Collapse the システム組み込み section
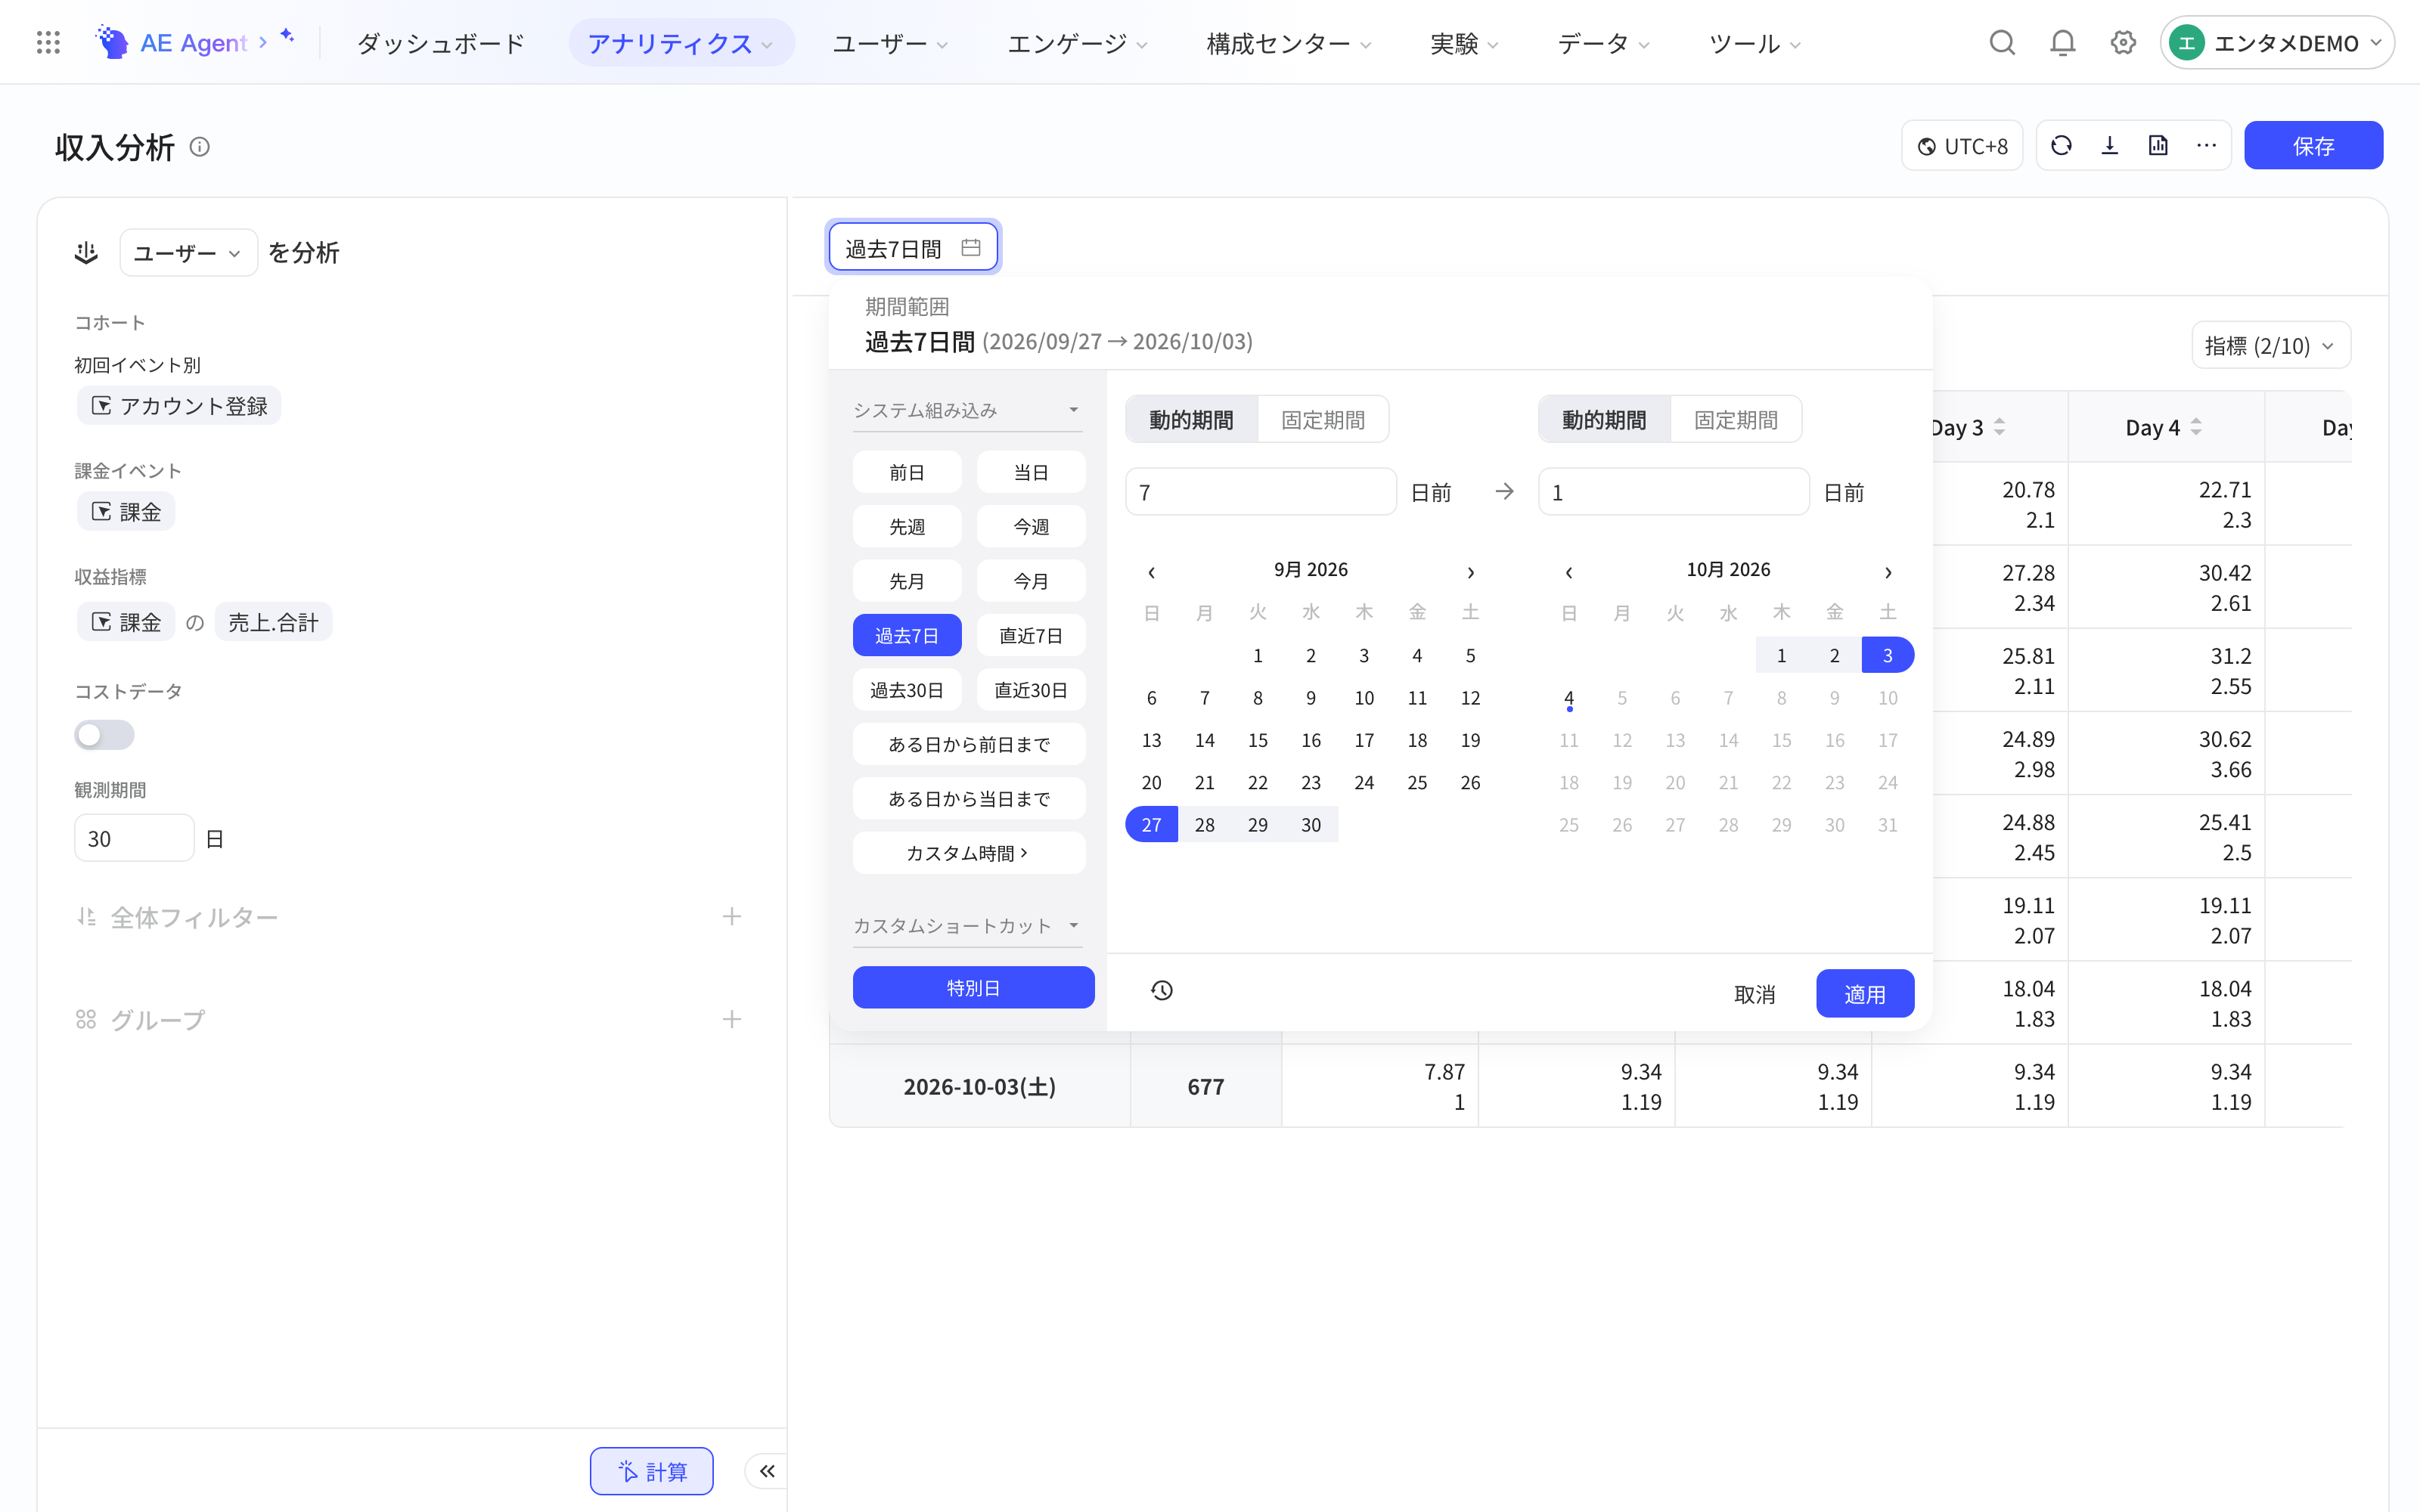2420x1512 pixels. point(967,411)
